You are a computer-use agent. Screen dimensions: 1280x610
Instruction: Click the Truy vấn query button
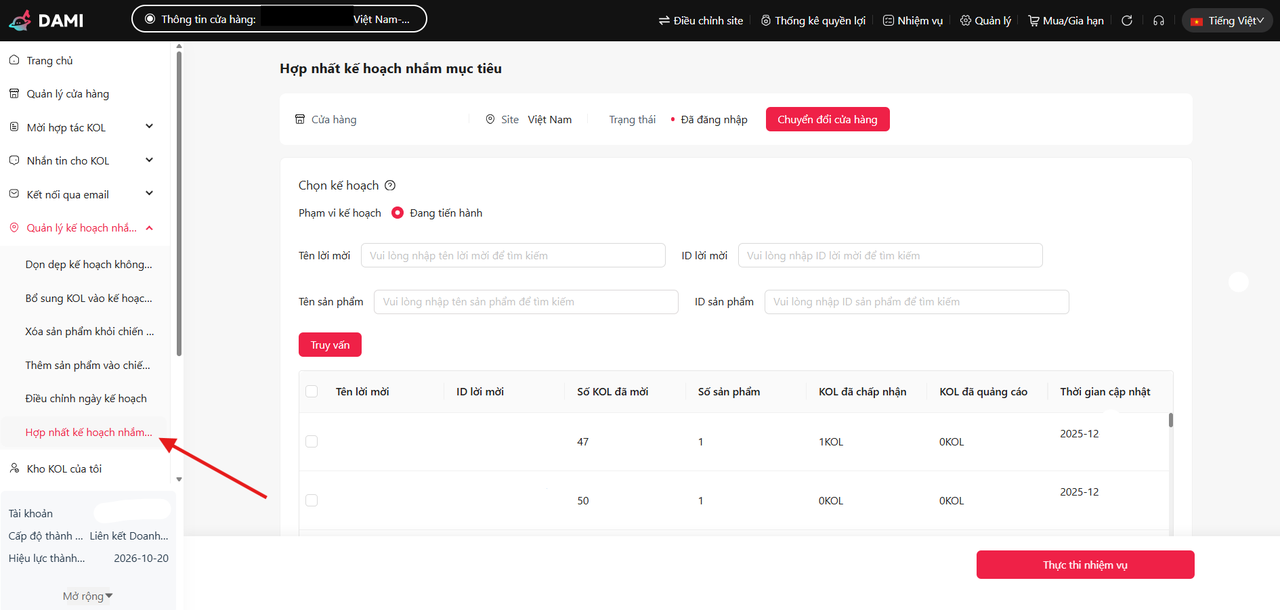pos(329,345)
